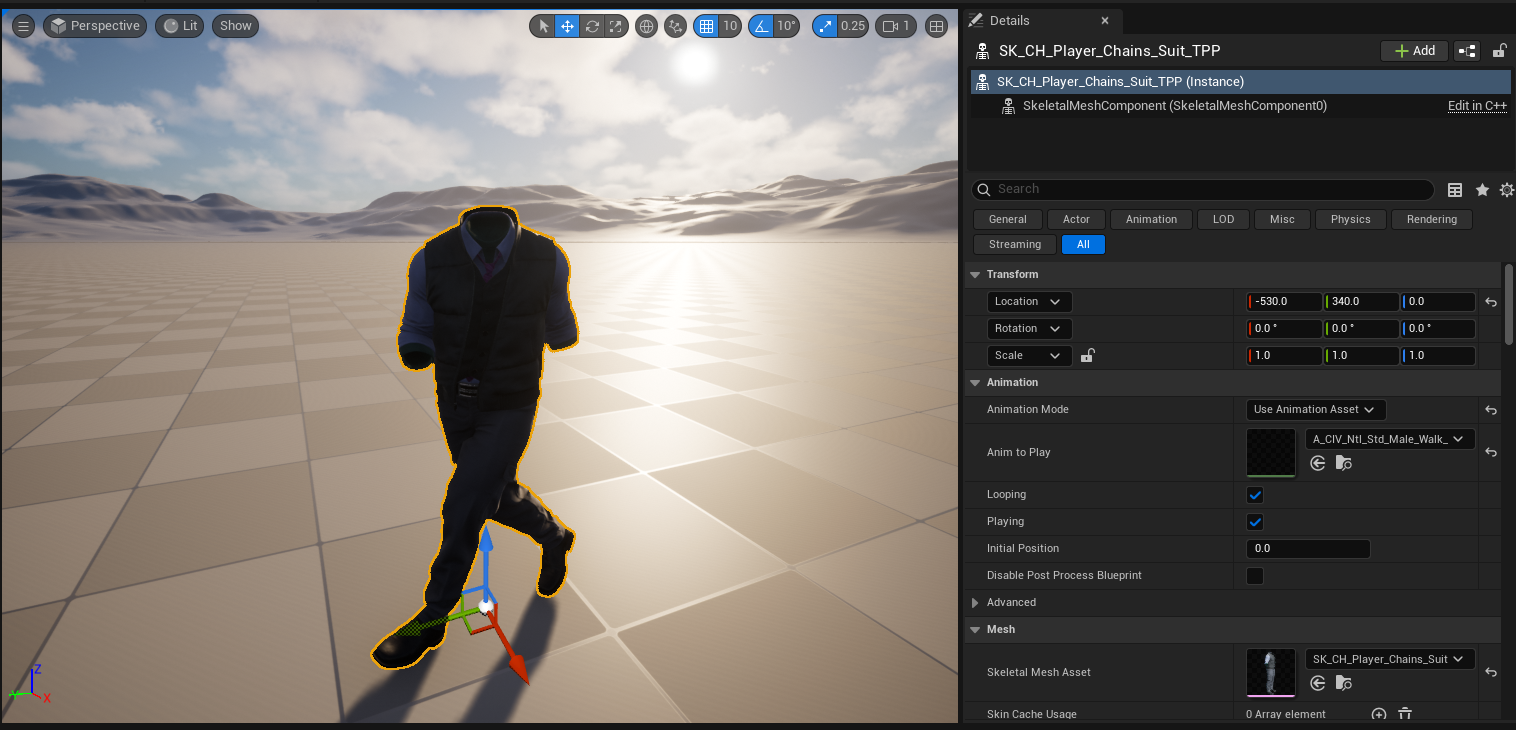Select the Actor filter tab
Screen dimensions: 1516x730
coord(1077,219)
